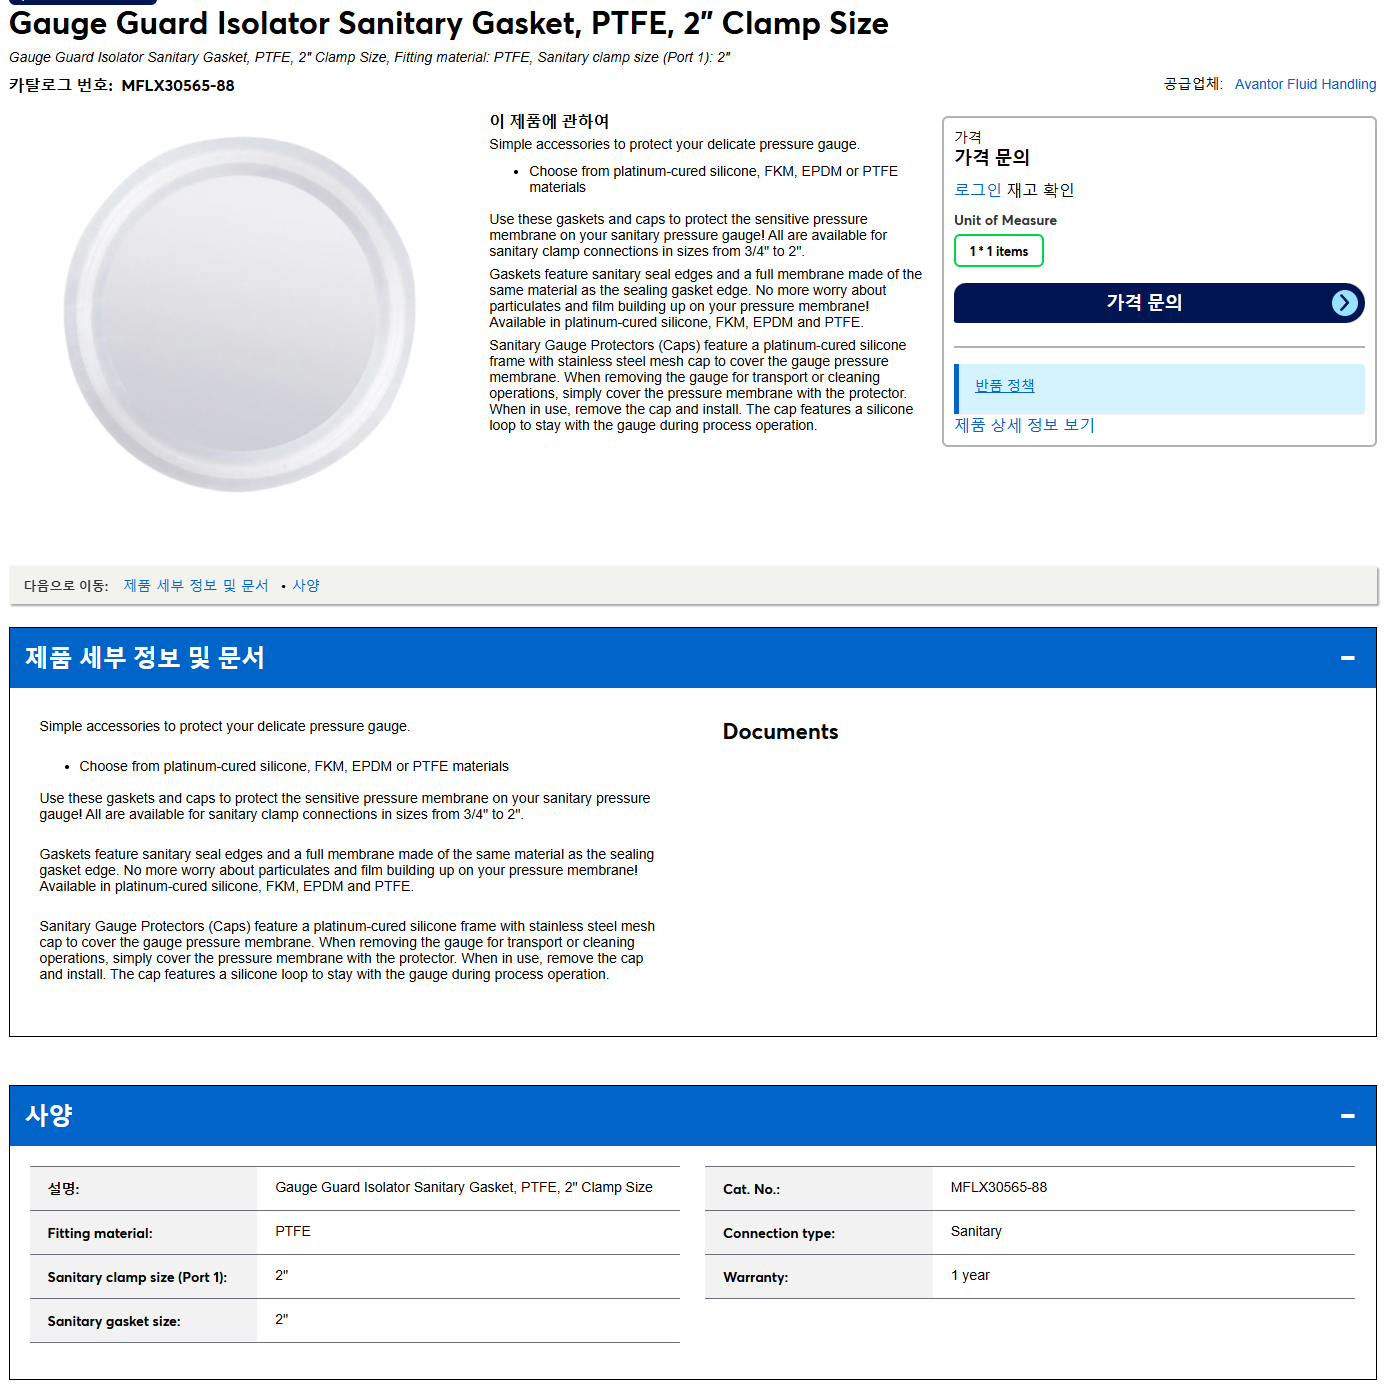Click the 이 제품에 관하여 heading
Image resolution: width=1384 pixels, height=1400 pixels.
pyautogui.click(x=549, y=121)
